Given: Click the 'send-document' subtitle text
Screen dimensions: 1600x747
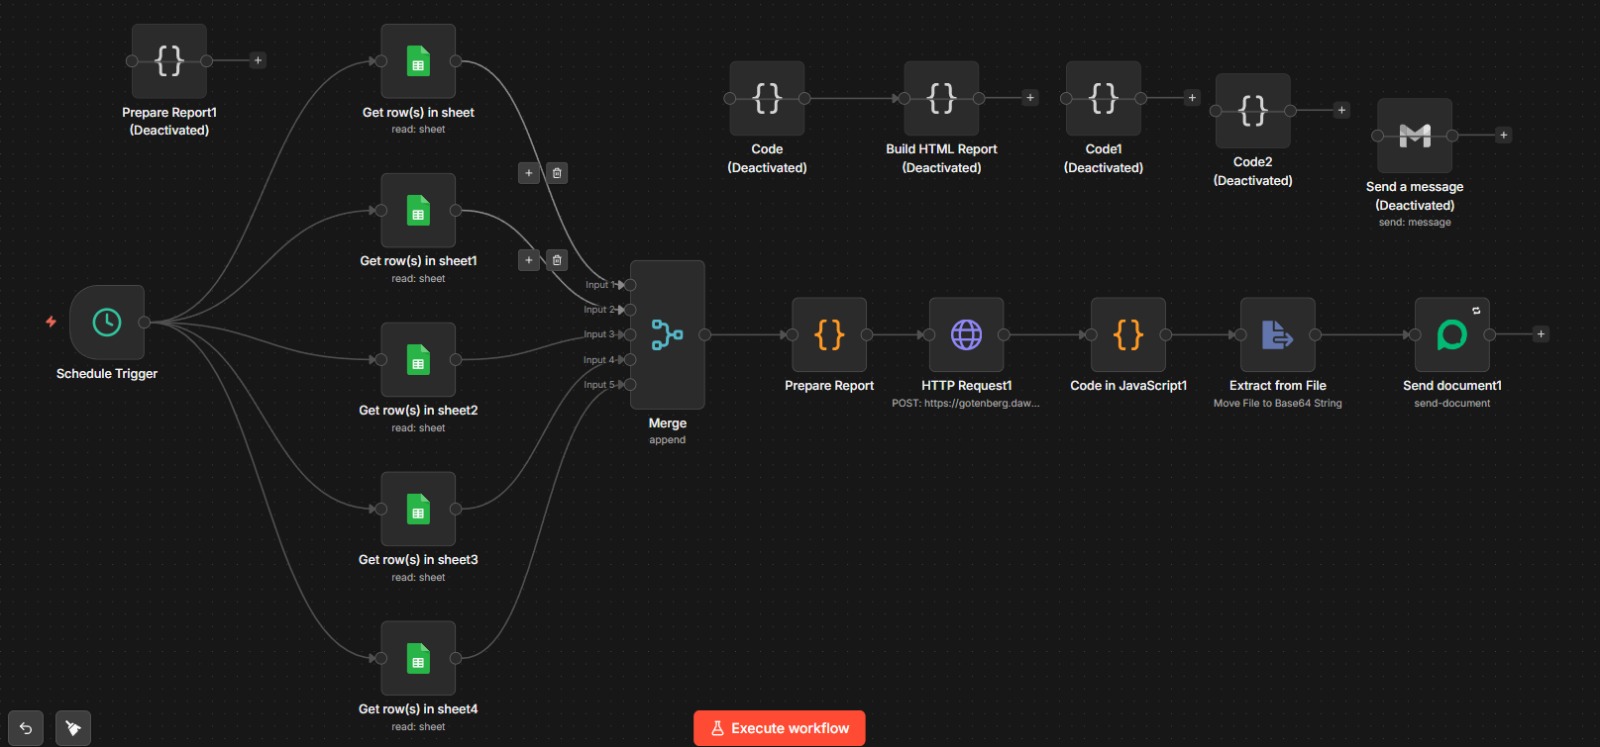Looking at the screenshot, I should coord(1452,403).
